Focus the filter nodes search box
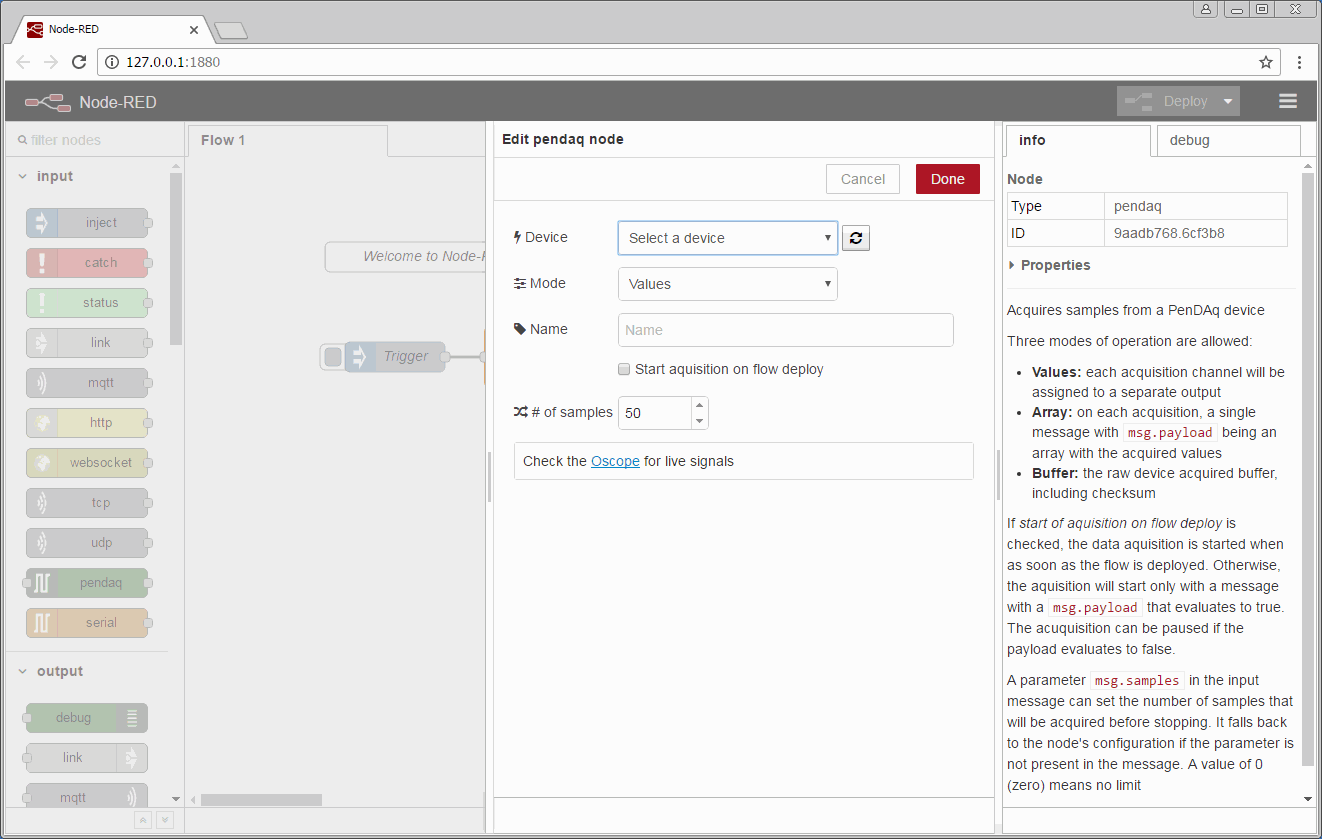 pyautogui.click(x=93, y=141)
